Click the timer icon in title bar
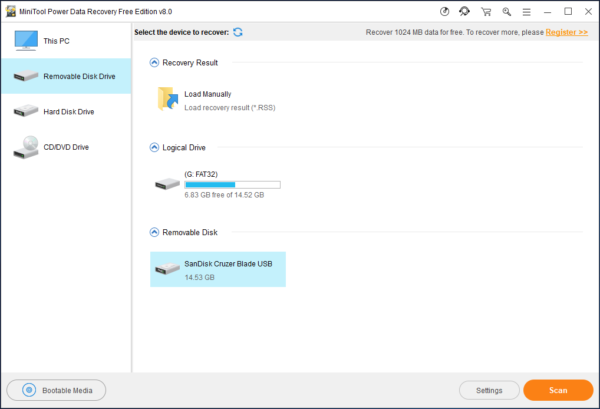This screenshot has height=409, width=600. (x=444, y=11)
